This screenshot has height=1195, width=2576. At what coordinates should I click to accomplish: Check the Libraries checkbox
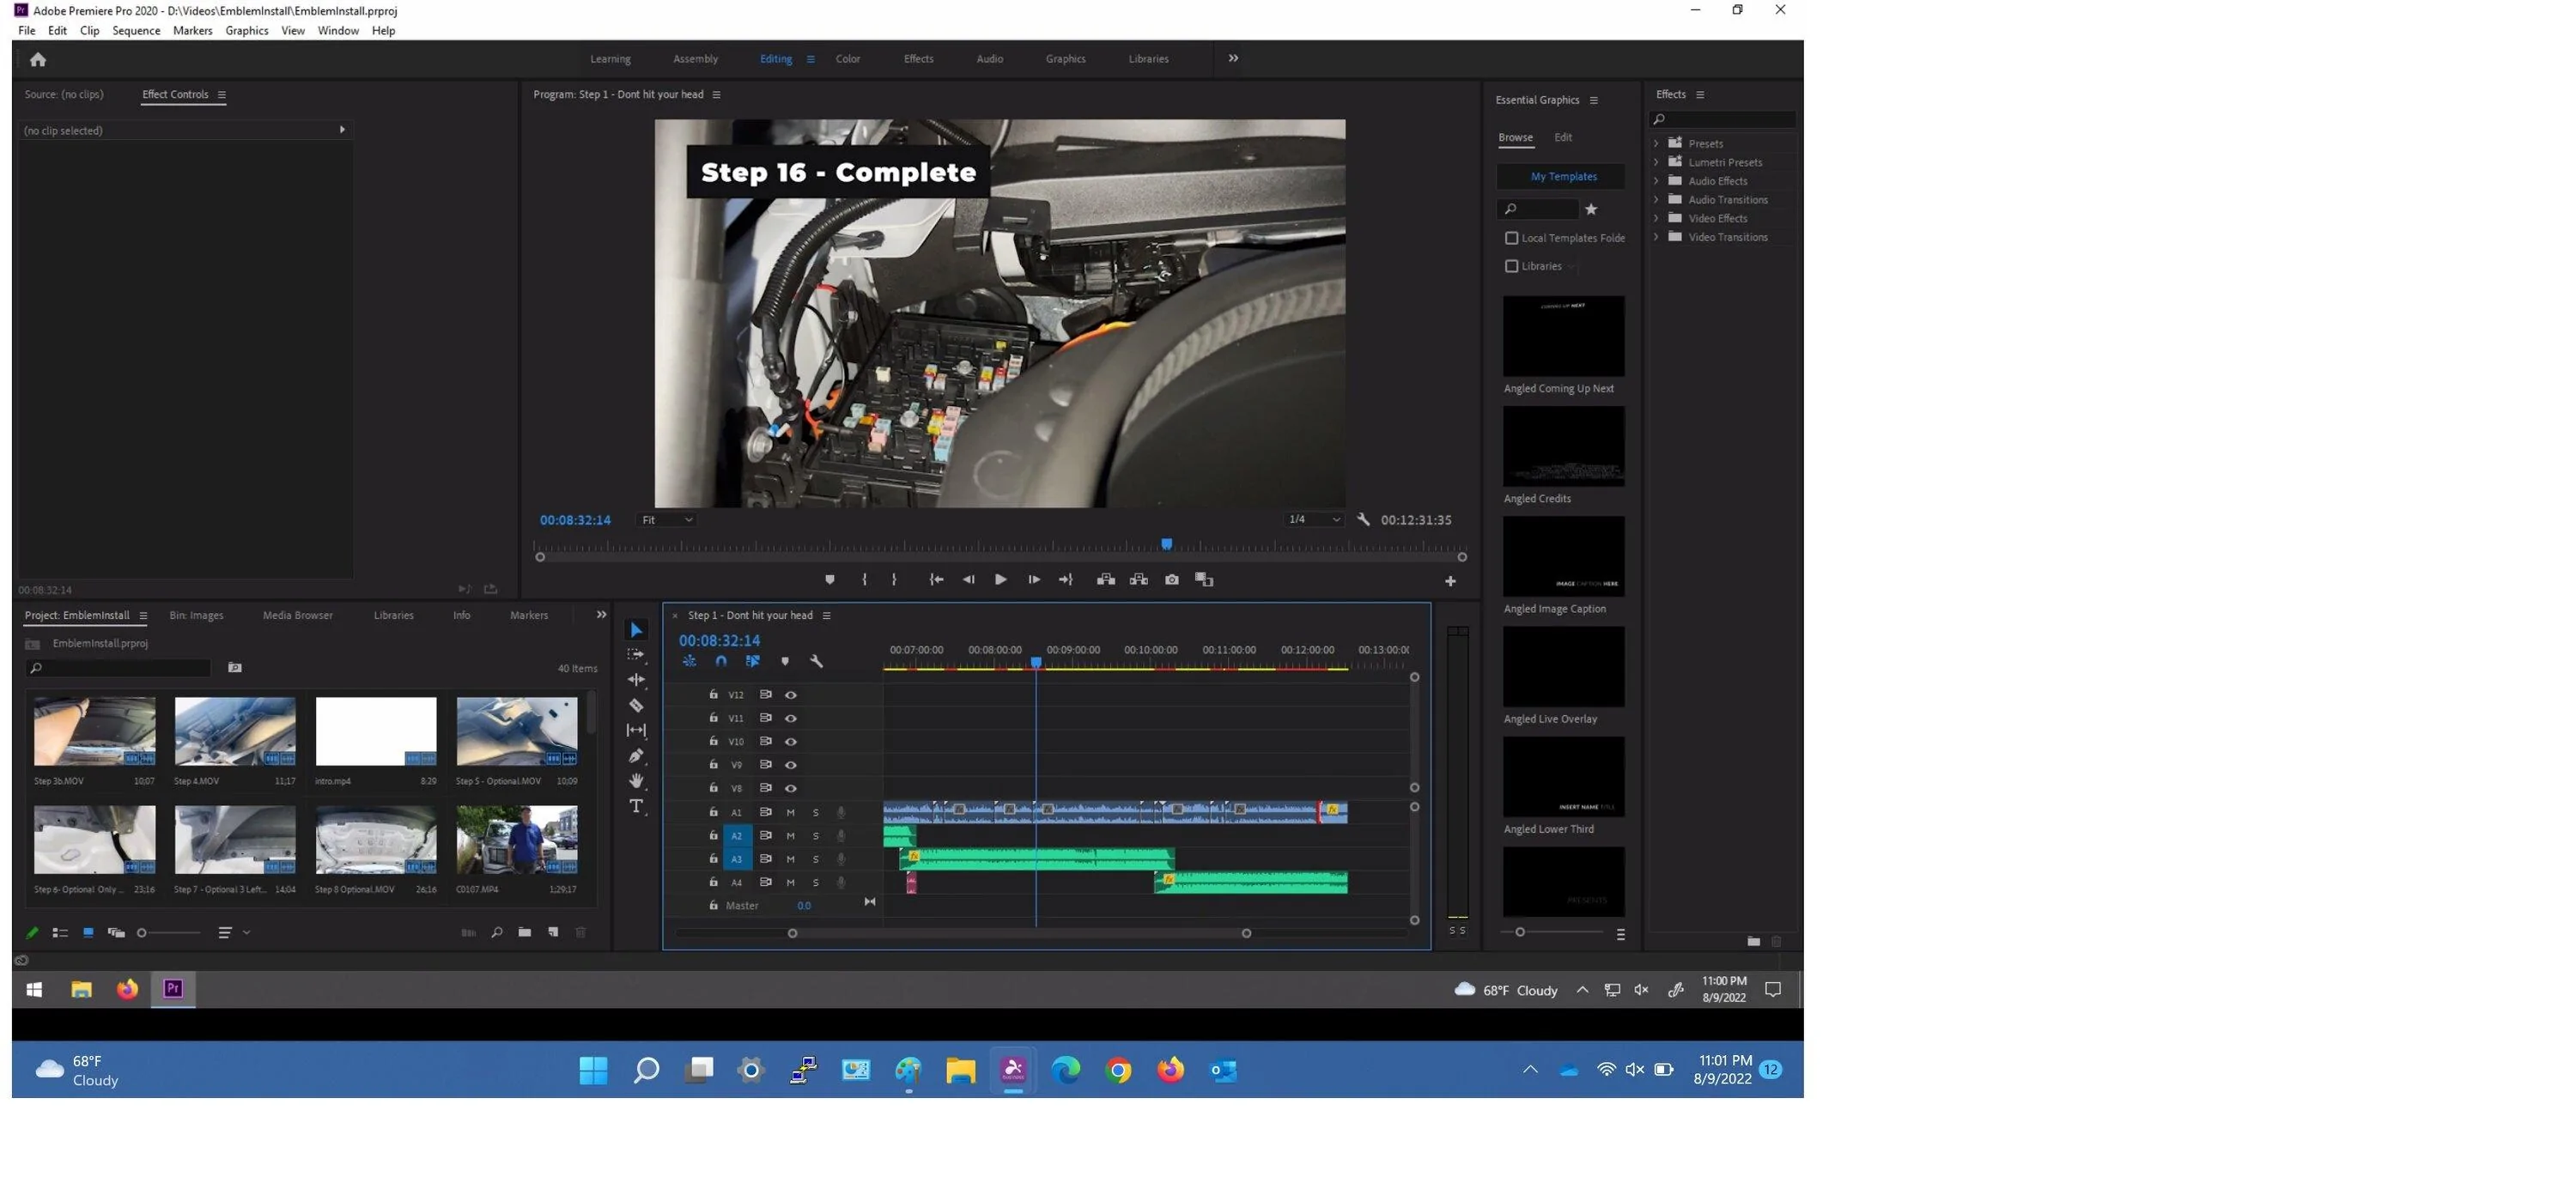point(1511,266)
